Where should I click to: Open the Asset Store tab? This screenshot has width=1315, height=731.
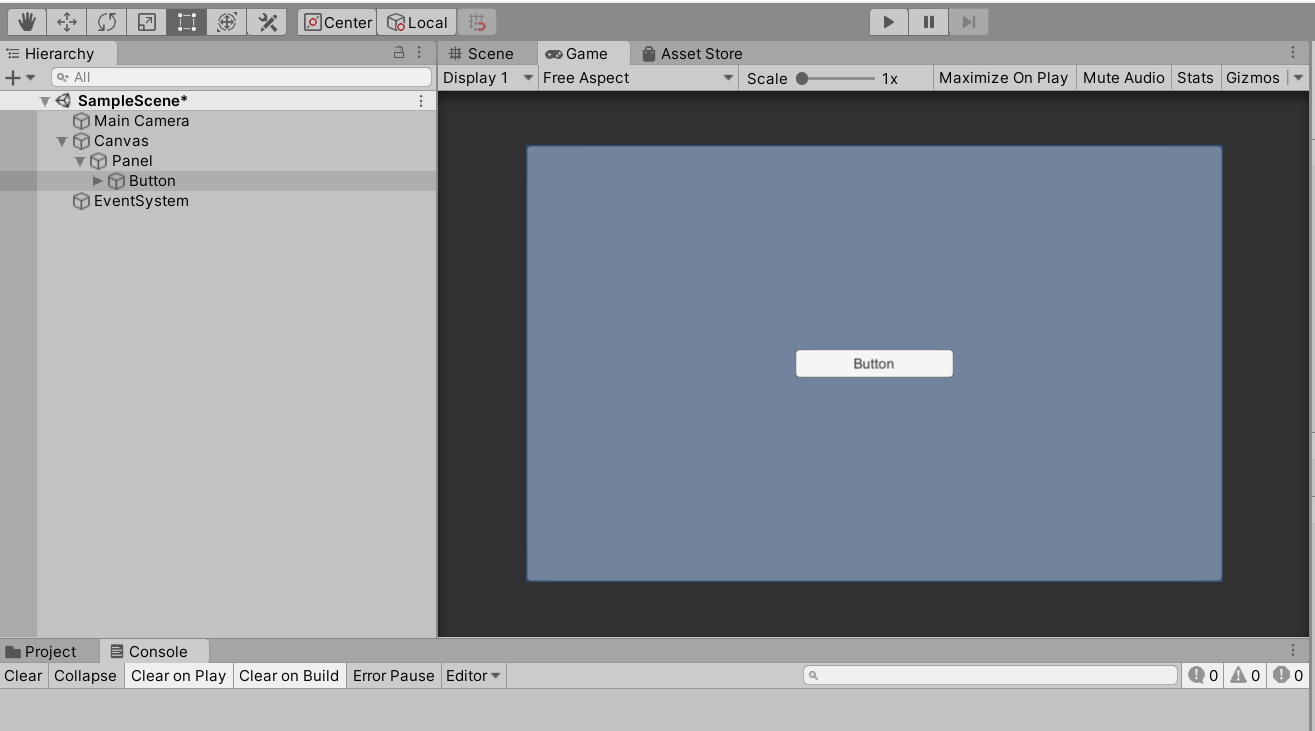691,53
